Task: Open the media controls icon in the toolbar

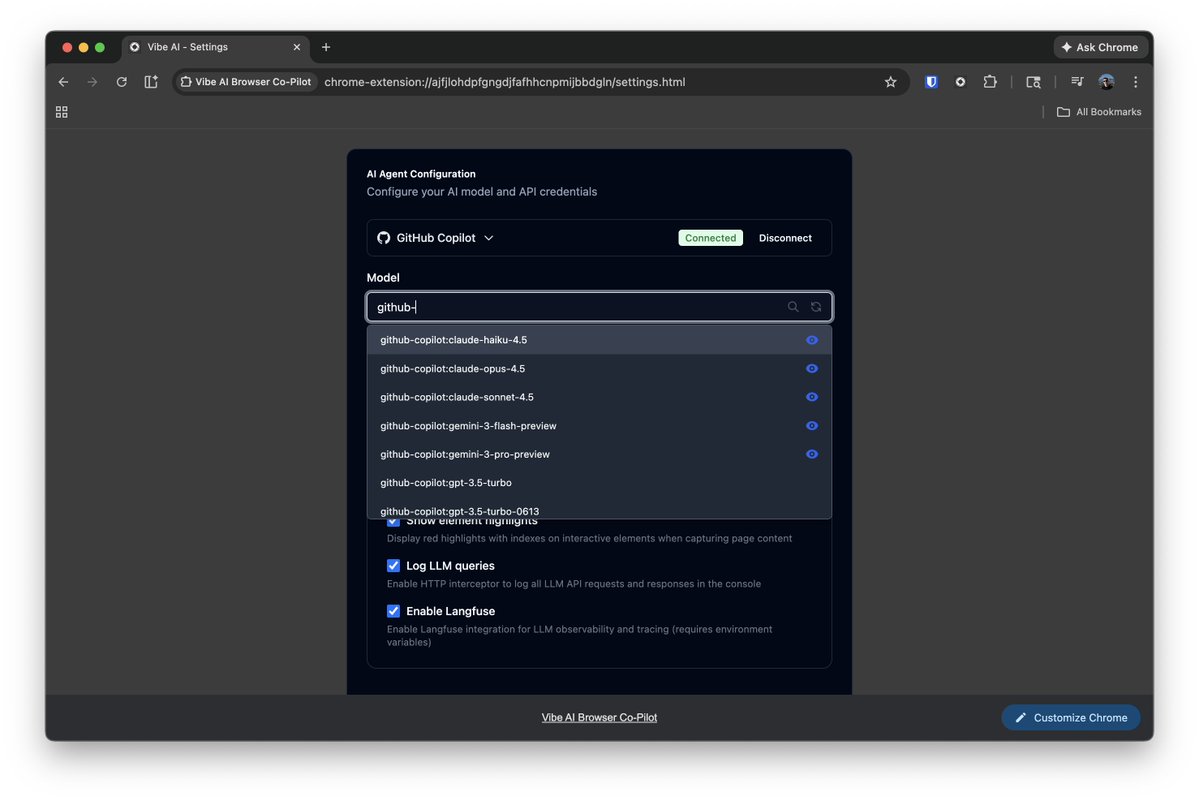Action: point(1076,82)
